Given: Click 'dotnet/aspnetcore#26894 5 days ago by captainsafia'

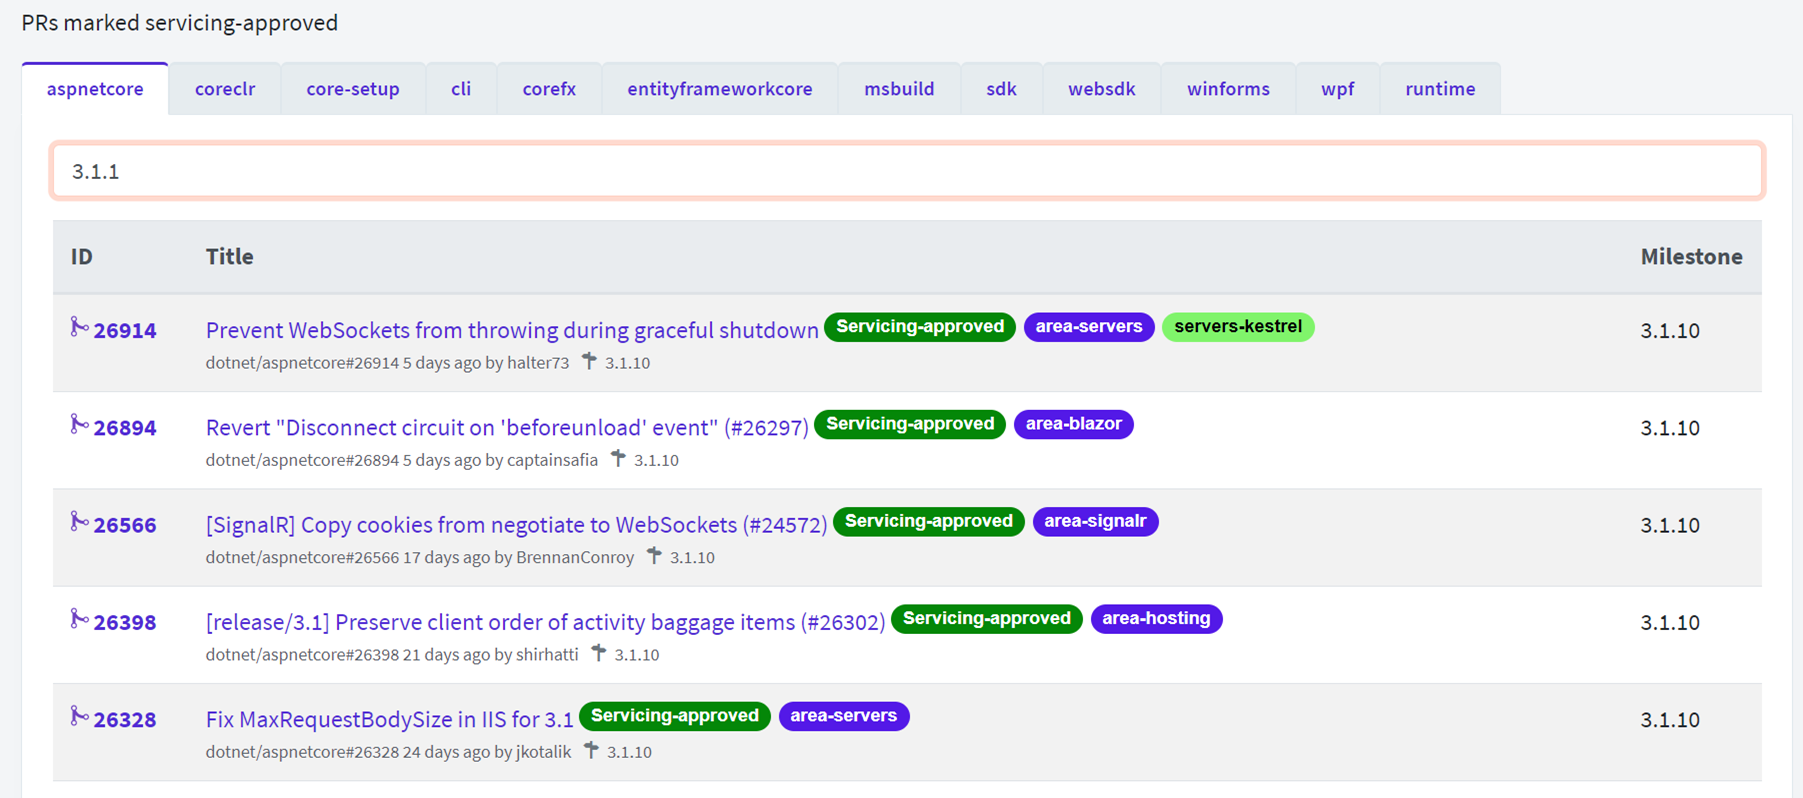Looking at the screenshot, I should 401,460.
